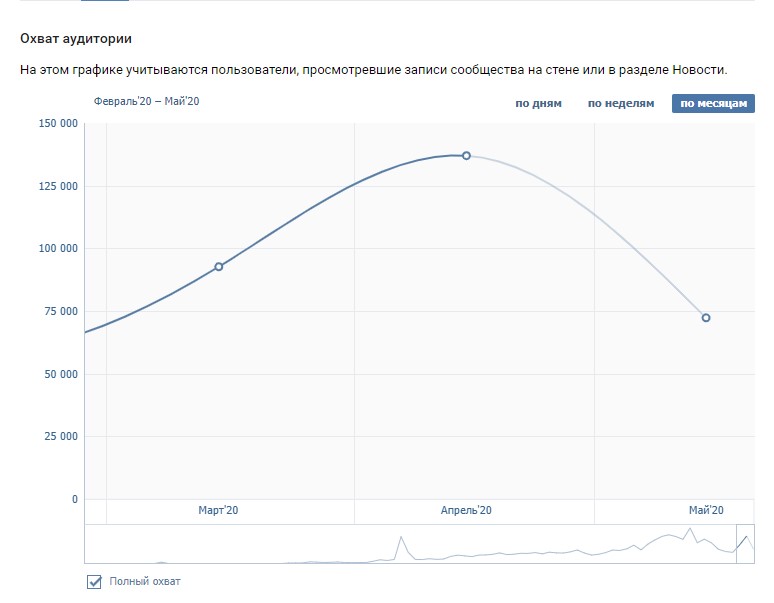Image resolution: width=774 pixels, height=603 pixels.
Task: Click the early spike in overview mini-chart
Action: coord(401,538)
